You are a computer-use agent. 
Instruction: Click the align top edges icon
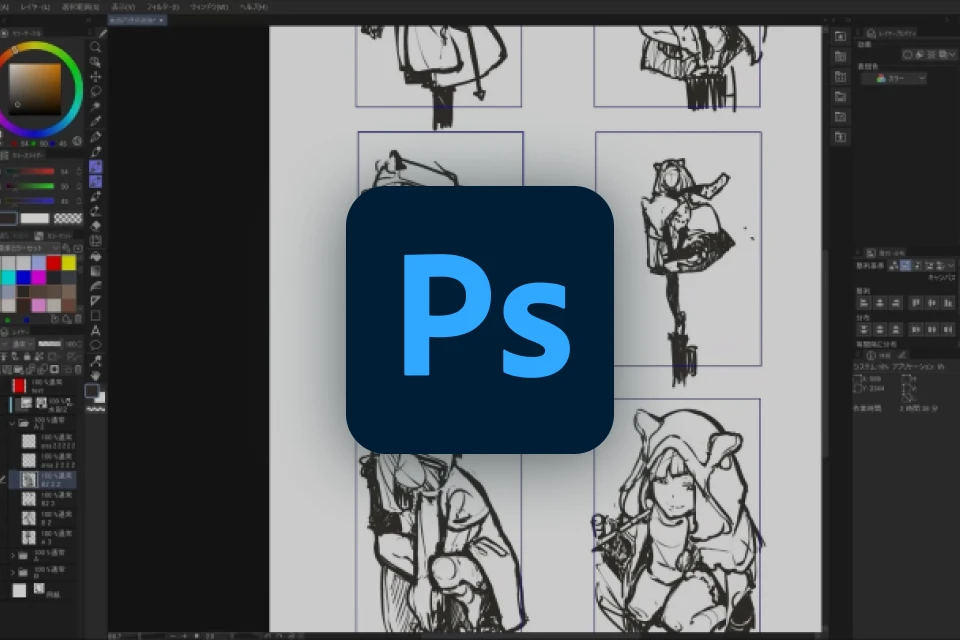pyautogui.click(x=916, y=303)
